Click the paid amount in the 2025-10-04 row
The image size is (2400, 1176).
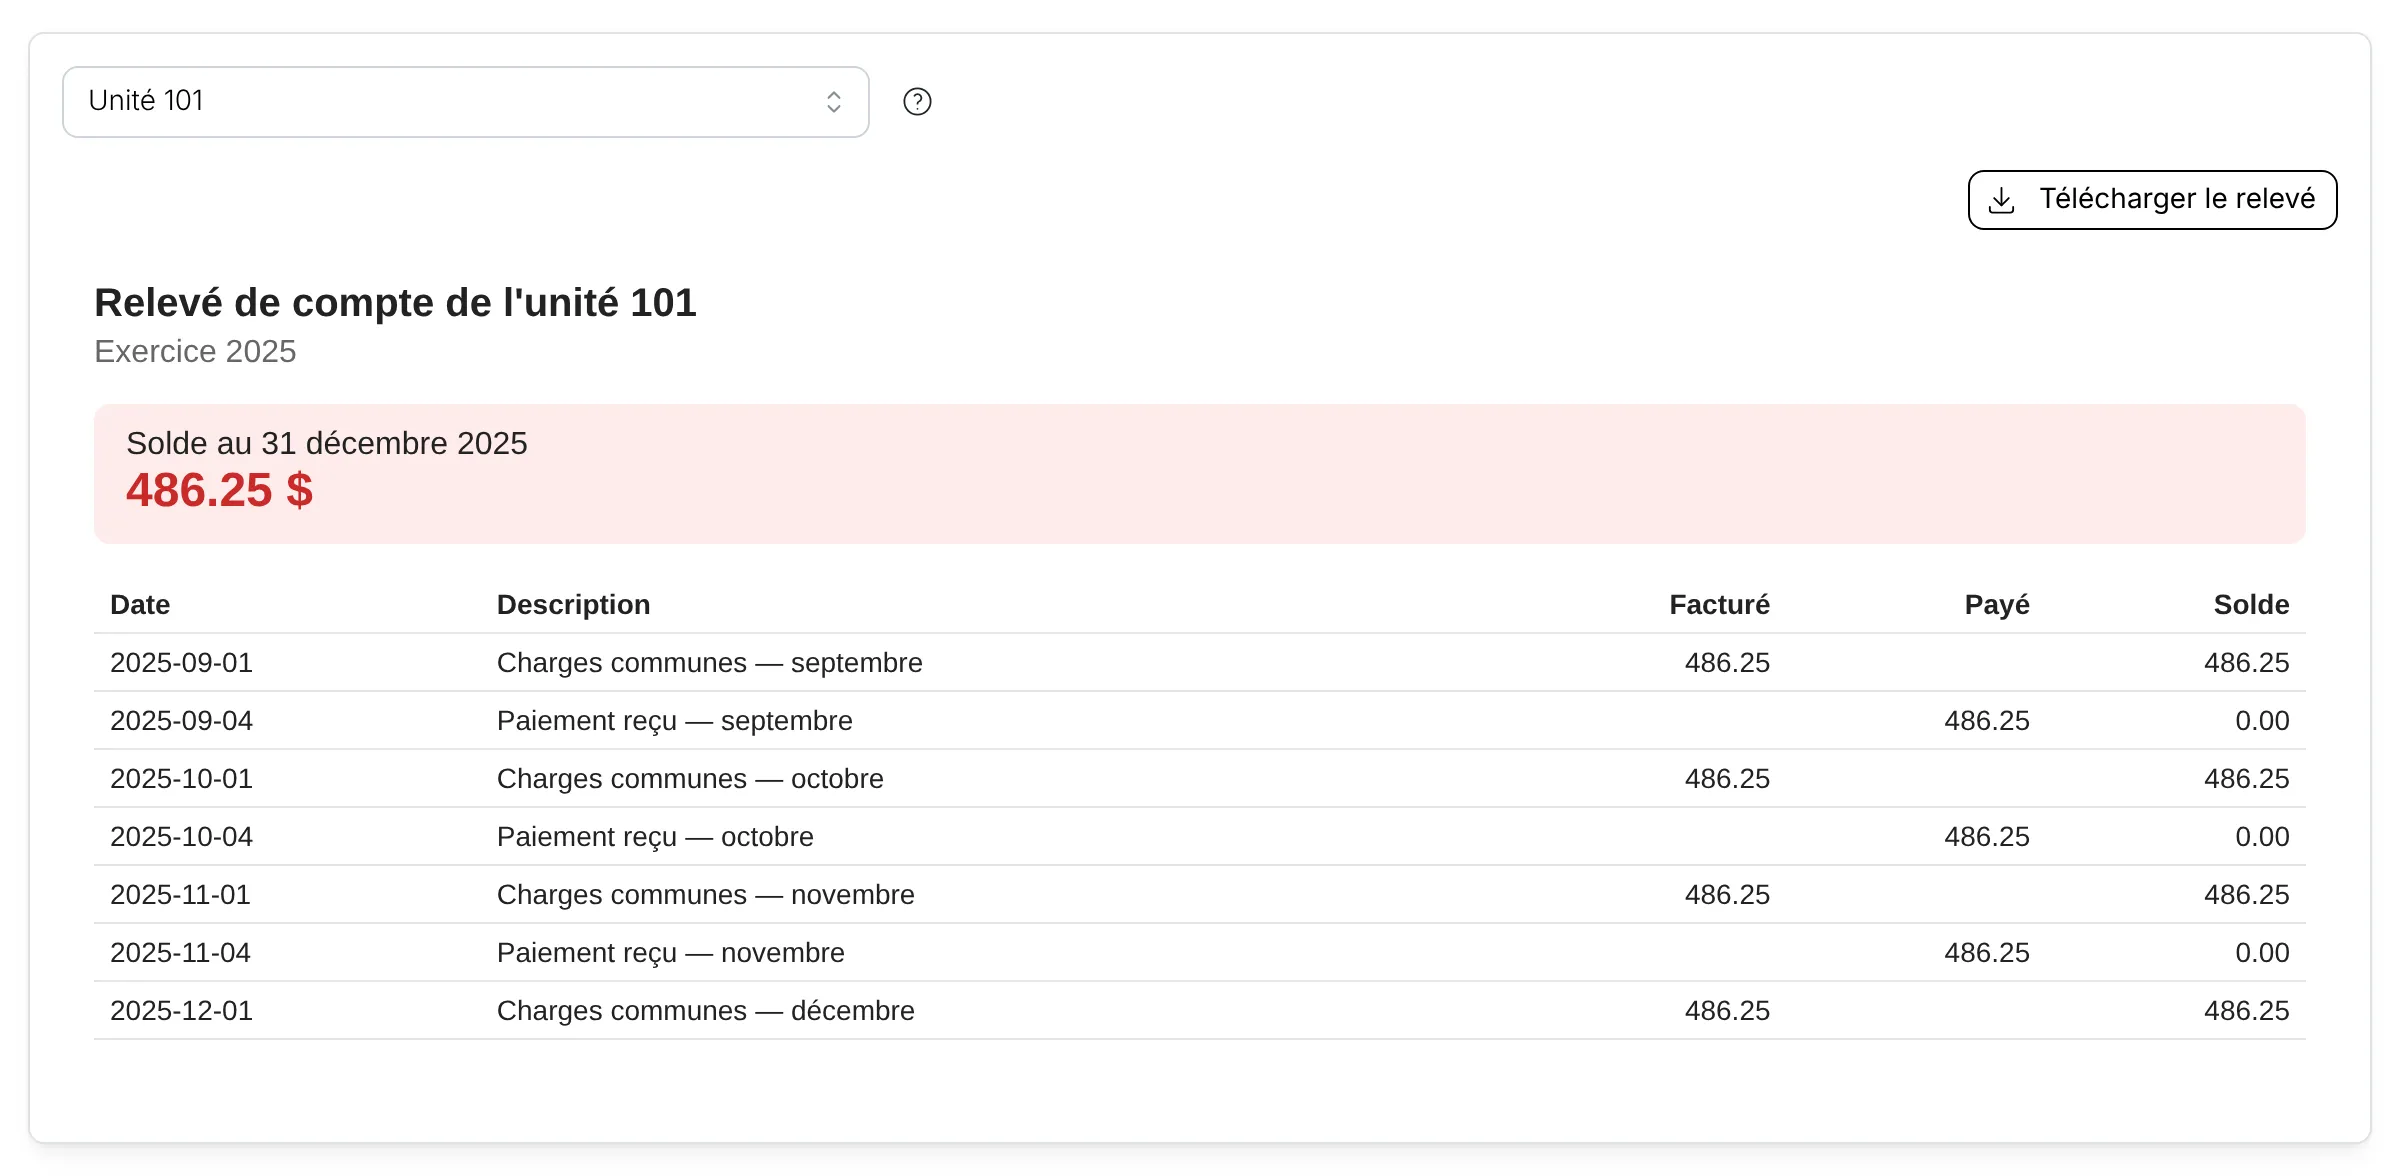pos(1987,837)
